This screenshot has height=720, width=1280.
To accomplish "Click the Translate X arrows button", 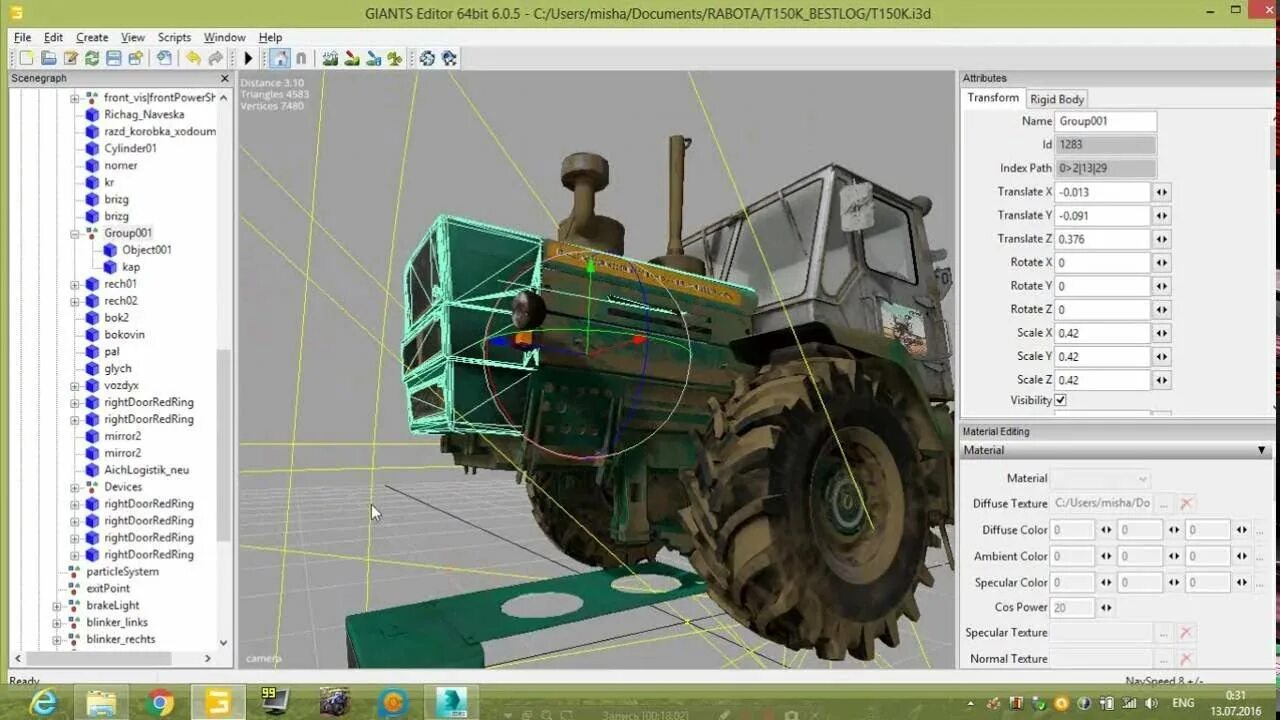I will (1161, 192).
